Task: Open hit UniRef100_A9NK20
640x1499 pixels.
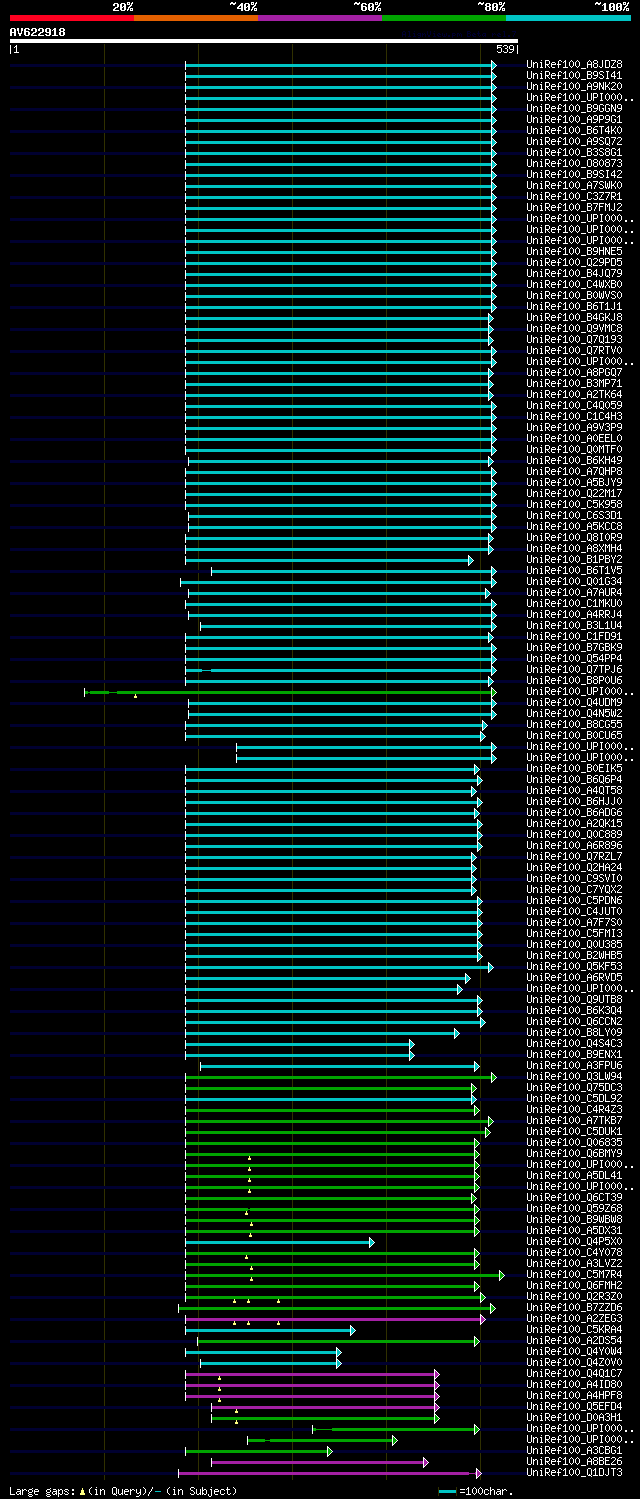Action: click(x=576, y=86)
